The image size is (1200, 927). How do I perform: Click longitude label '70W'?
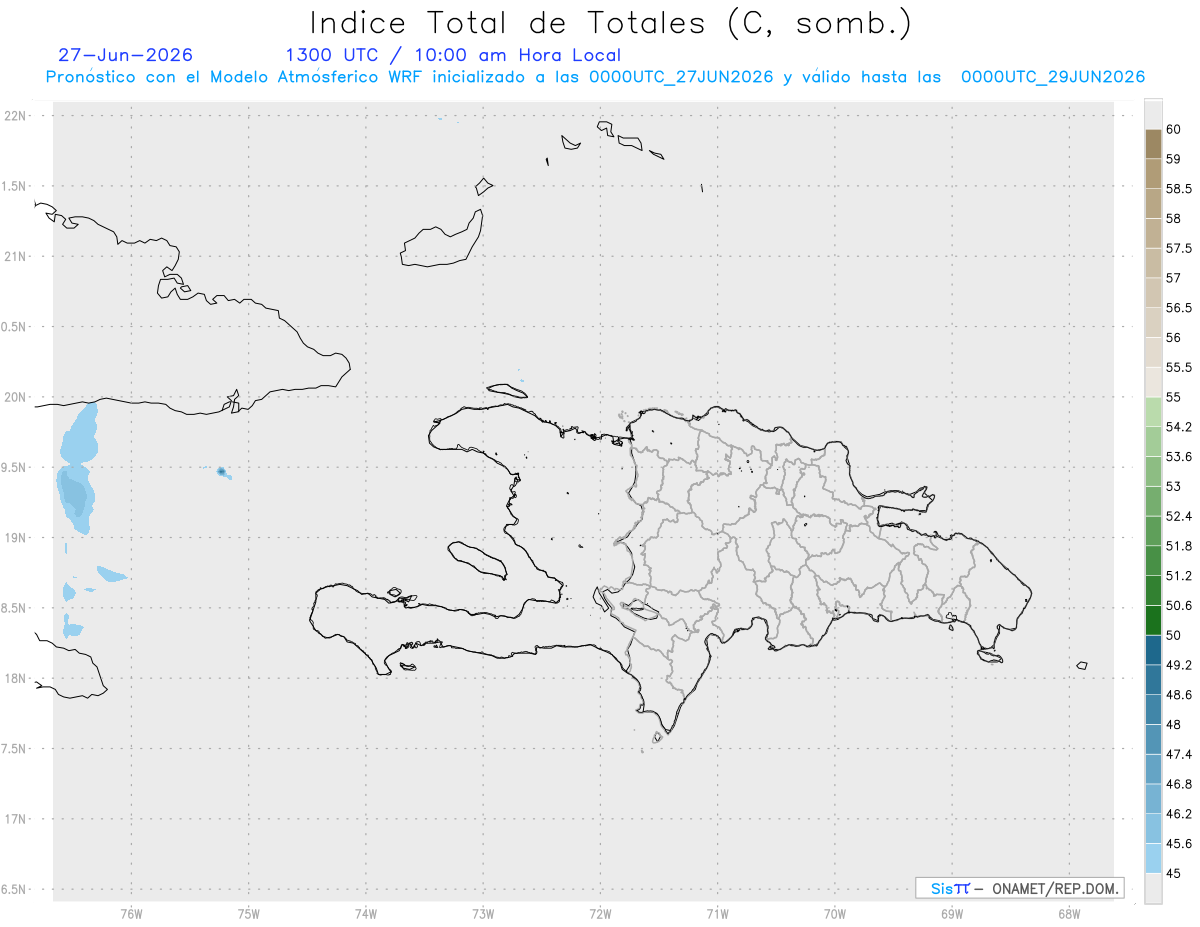835,913
